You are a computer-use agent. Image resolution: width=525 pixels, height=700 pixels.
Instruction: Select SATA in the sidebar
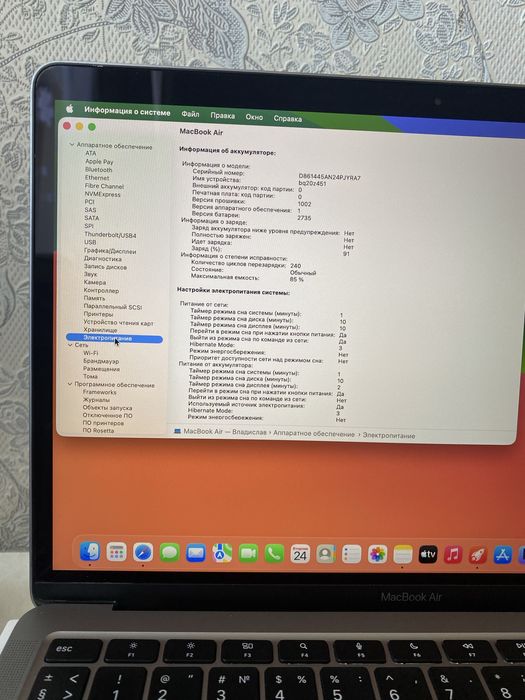pyautogui.click(x=92, y=218)
